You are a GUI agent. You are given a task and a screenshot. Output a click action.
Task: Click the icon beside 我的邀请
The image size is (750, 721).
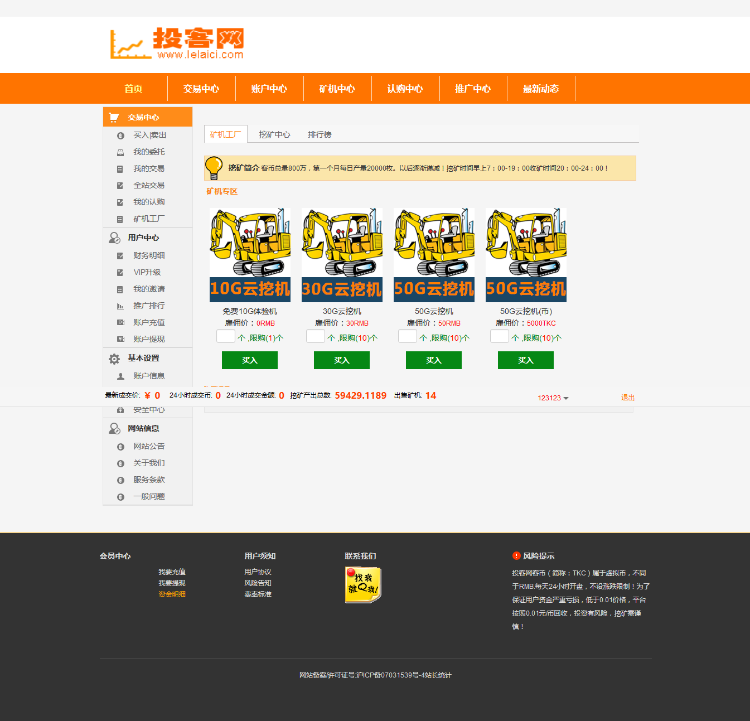coord(121,289)
